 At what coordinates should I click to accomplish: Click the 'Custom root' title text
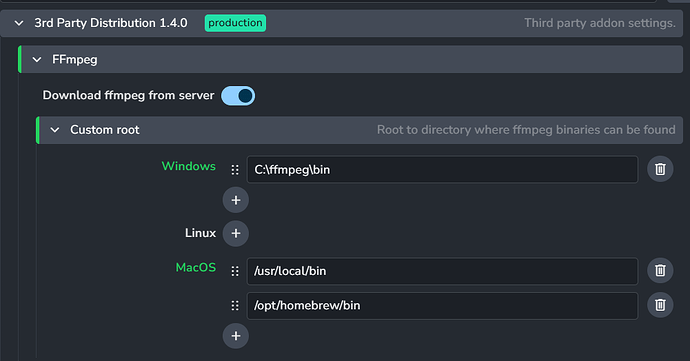coord(105,130)
